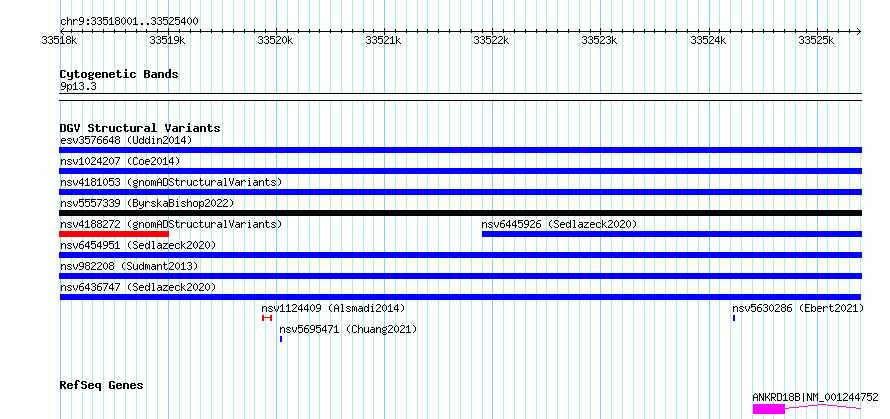Open nsv5630286 (Ebert2021) label
The width and height of the screenshot is (890, 419).
point(798,308)
